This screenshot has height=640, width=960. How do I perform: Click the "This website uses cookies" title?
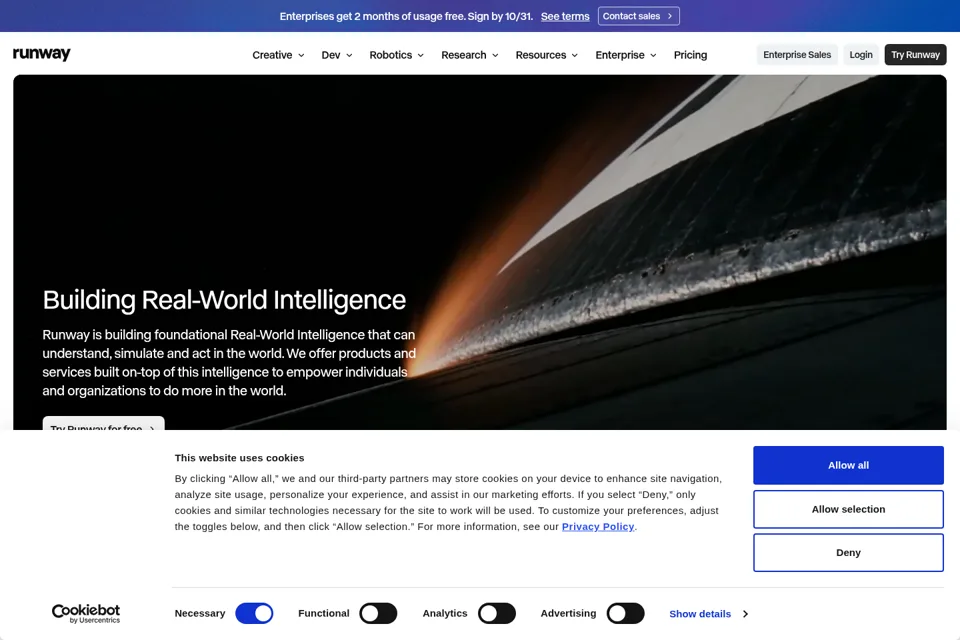(x=239, y=457)
